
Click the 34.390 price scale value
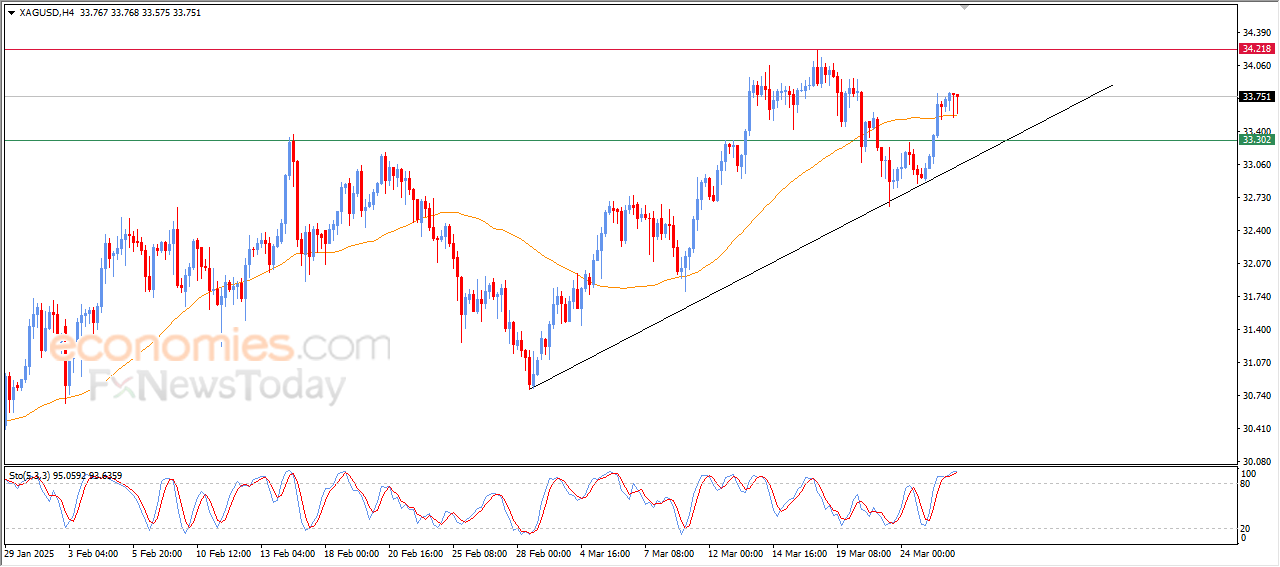tap(1255, 33)
